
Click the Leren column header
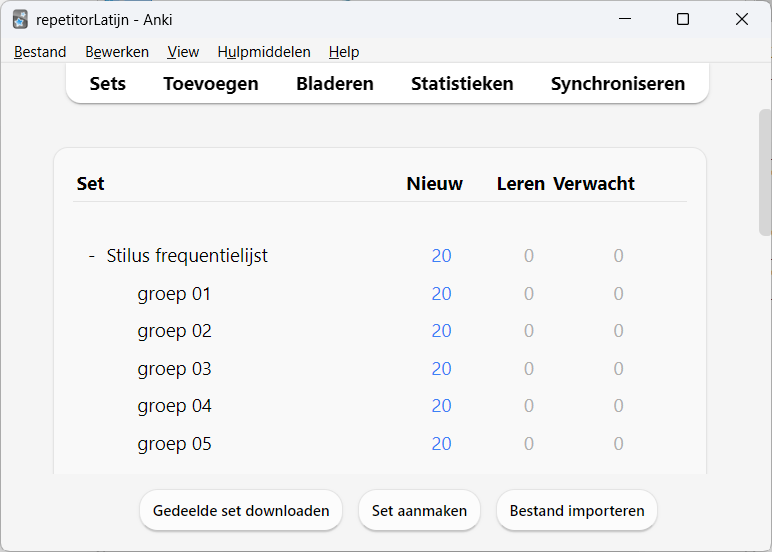coord(520,184)
